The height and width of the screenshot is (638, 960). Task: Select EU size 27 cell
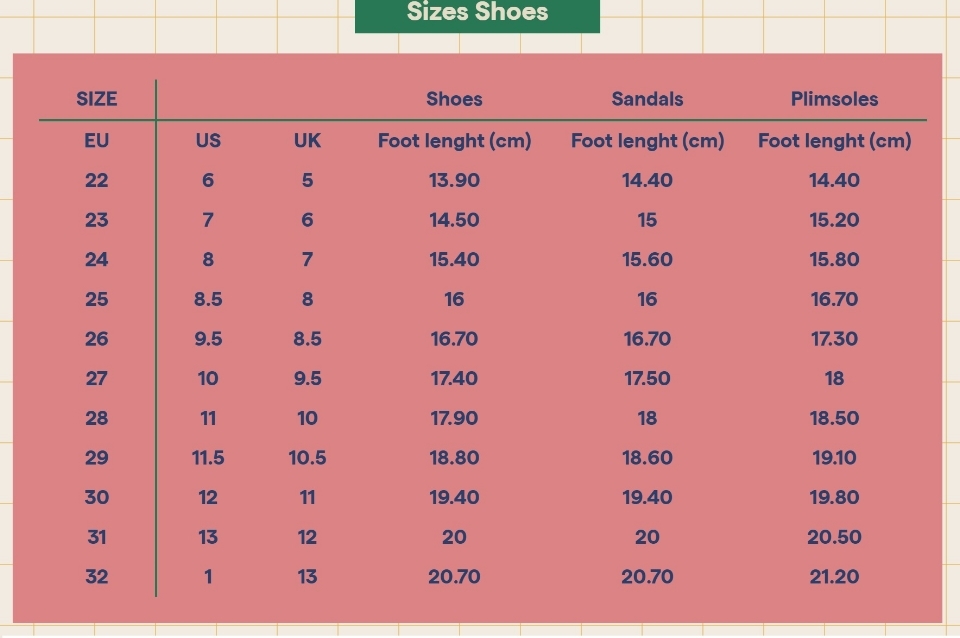(97, 379)
